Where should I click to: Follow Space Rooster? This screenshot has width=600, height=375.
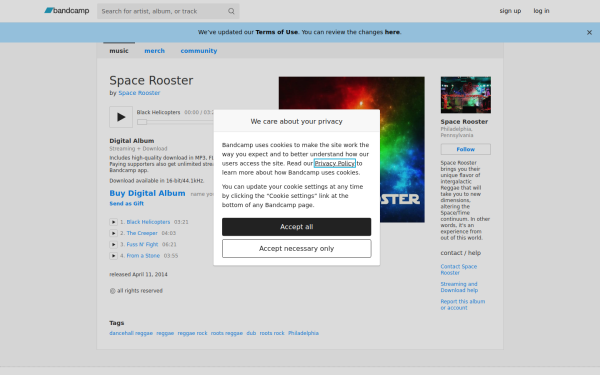pos(465,149)
